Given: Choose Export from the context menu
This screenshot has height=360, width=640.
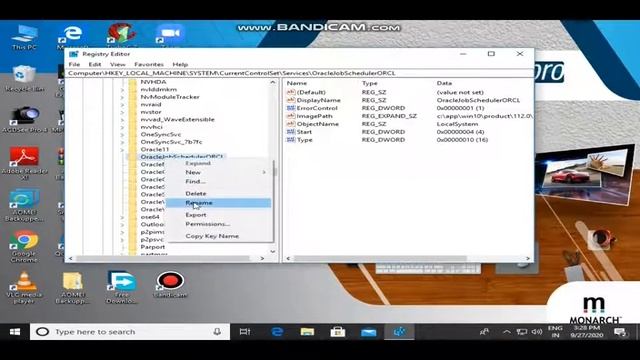Looking at the screenshot, I should coord(219,215).
